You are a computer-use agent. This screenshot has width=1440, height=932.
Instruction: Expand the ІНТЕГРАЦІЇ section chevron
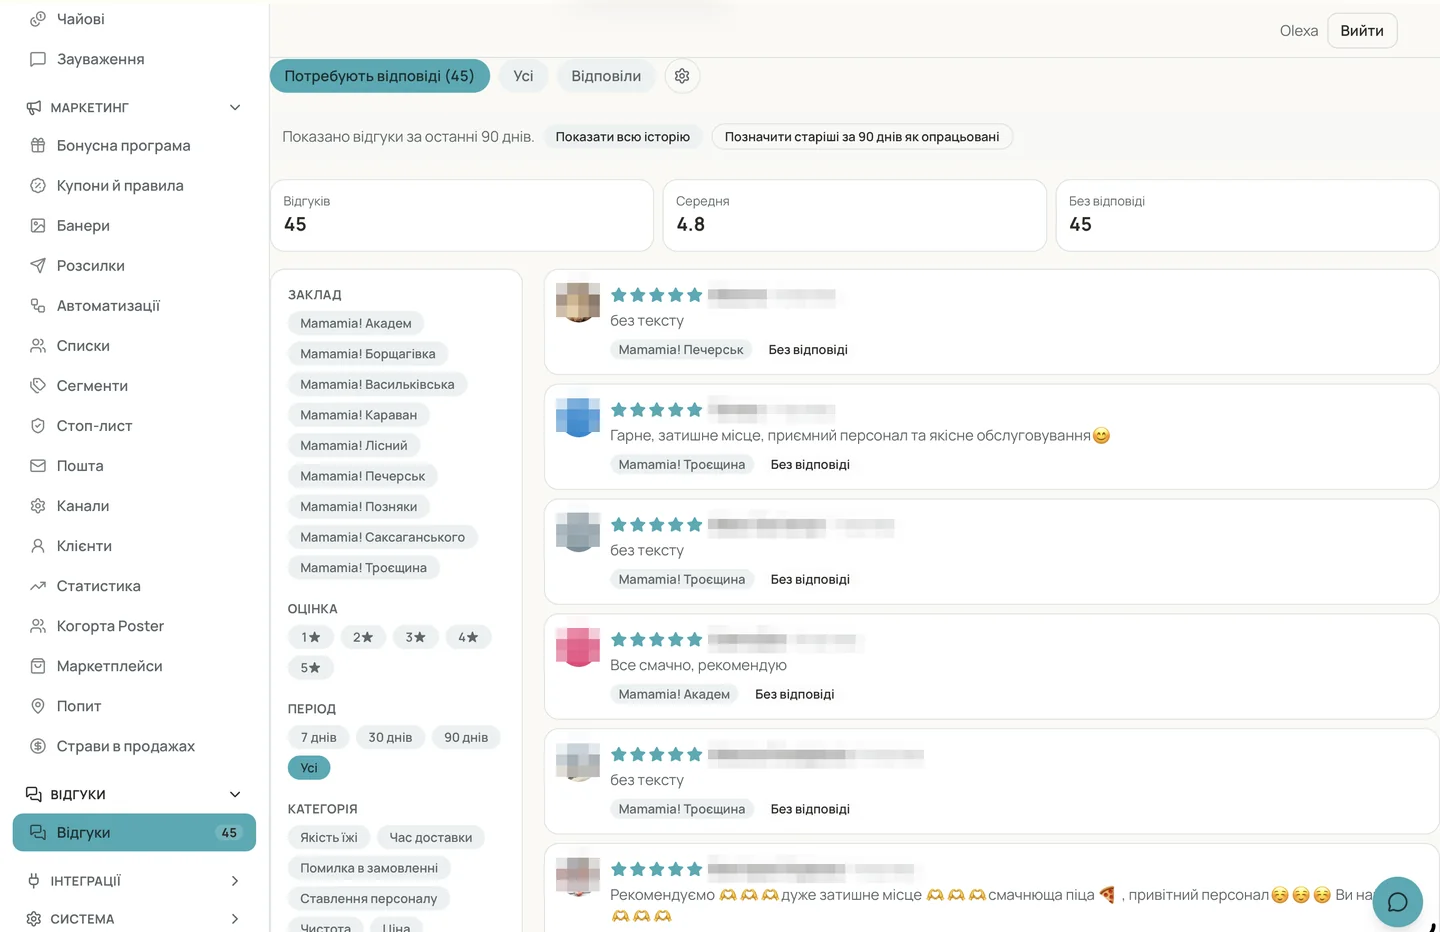(x=235, y=880)
